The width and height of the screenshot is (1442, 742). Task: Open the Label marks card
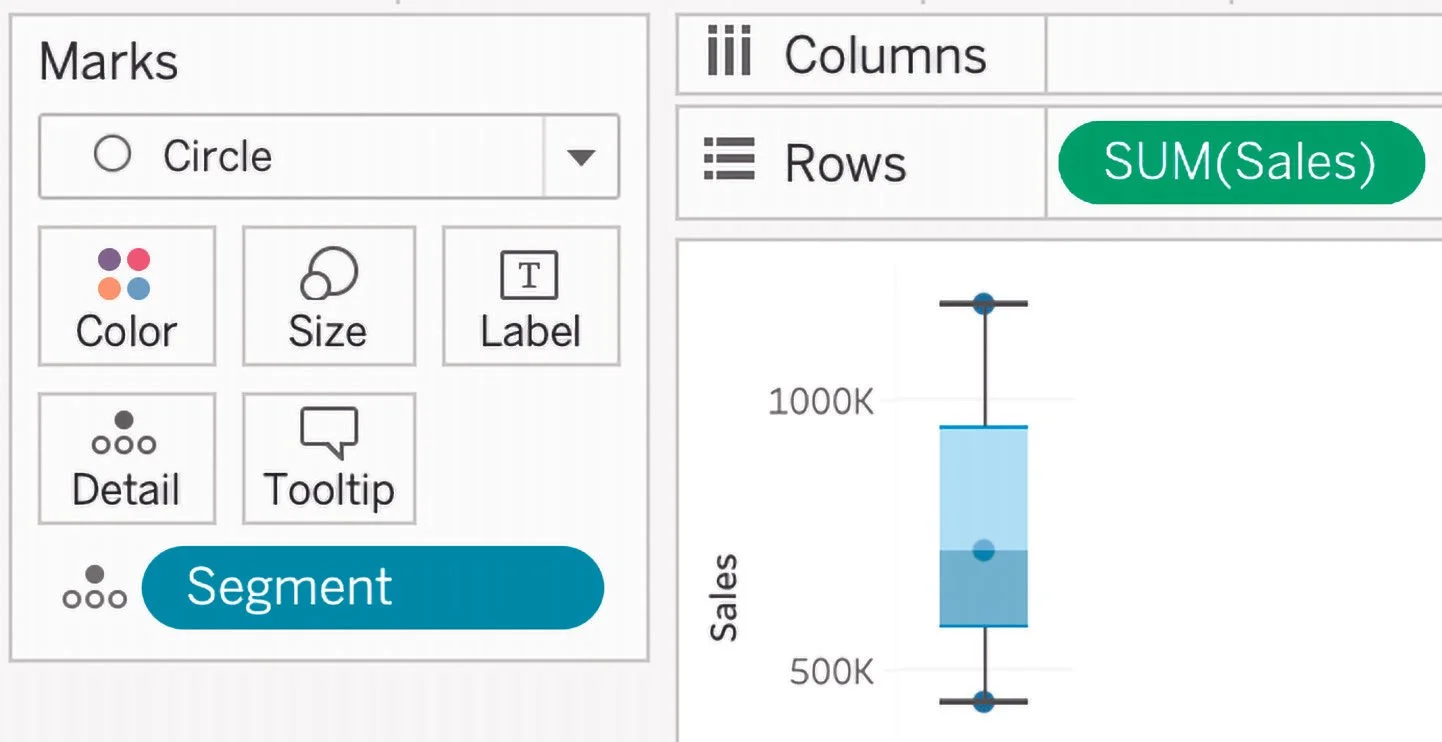531,296
